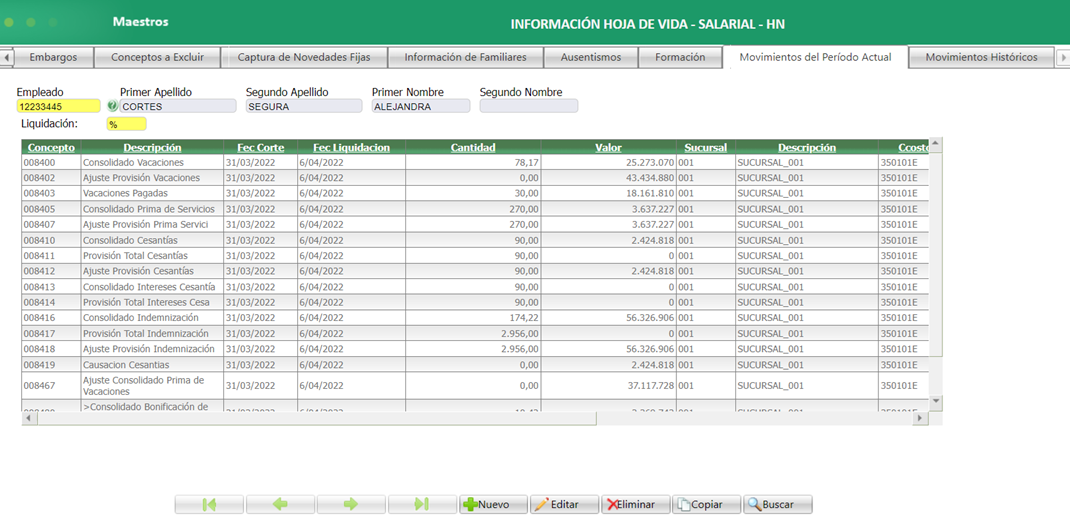Open the Conceptos a Excluir tab
This screenshot has width=1072, height=524.
[x=157, y=57]
